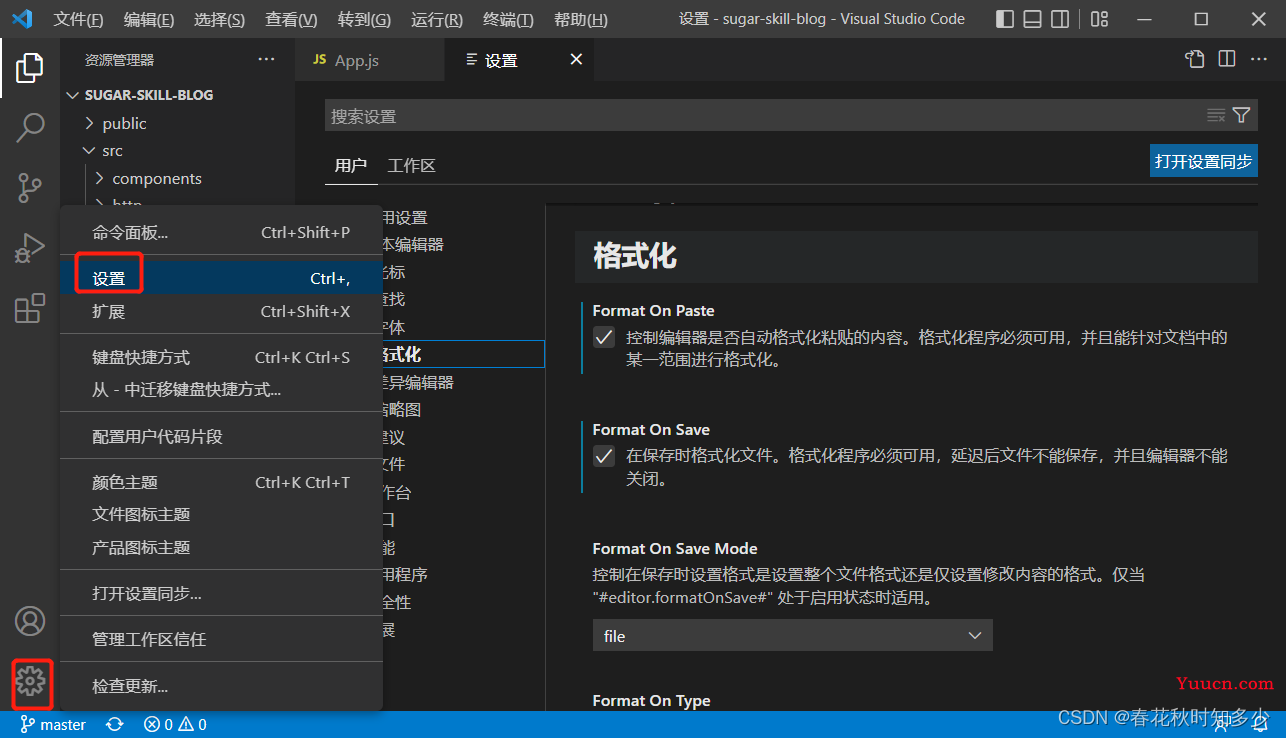Image resolution: width=1286 pixels, height=738 pixels.
Task: Click the clear settings search icon
Action: coord(1216,115)
